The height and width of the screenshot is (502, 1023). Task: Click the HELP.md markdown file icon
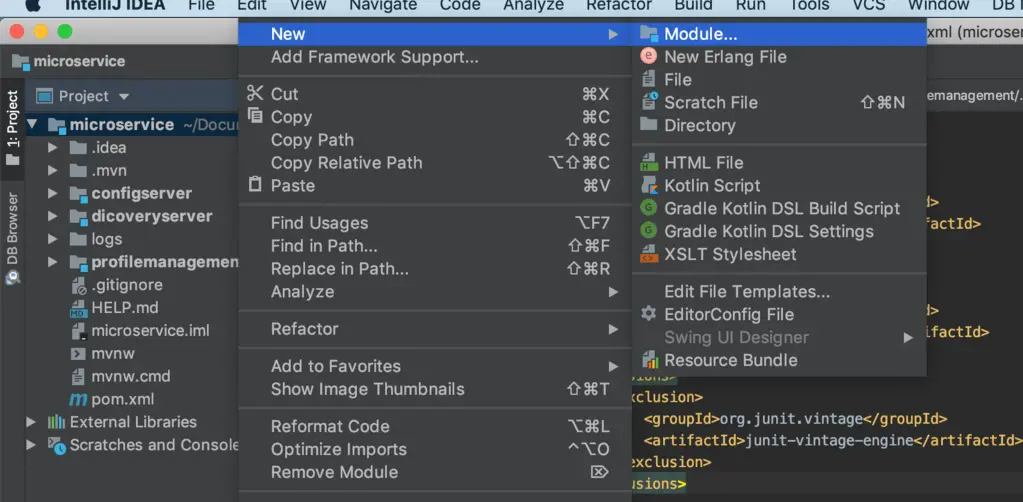pos(78,308)
